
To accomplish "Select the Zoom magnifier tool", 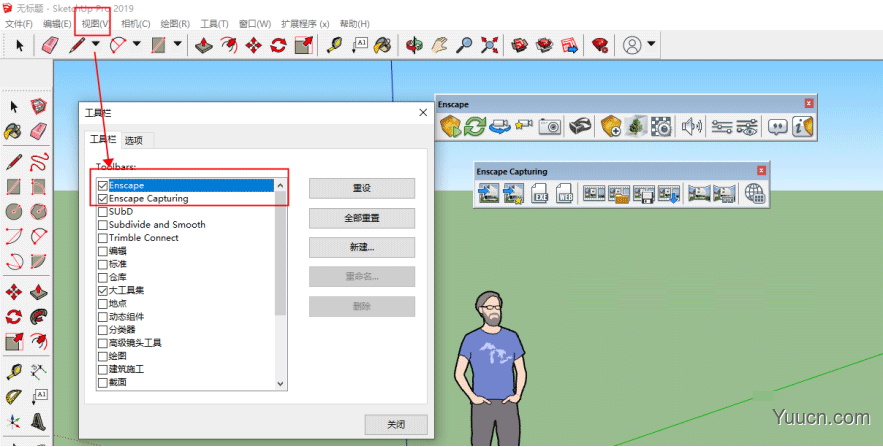I will pos(464,45).
